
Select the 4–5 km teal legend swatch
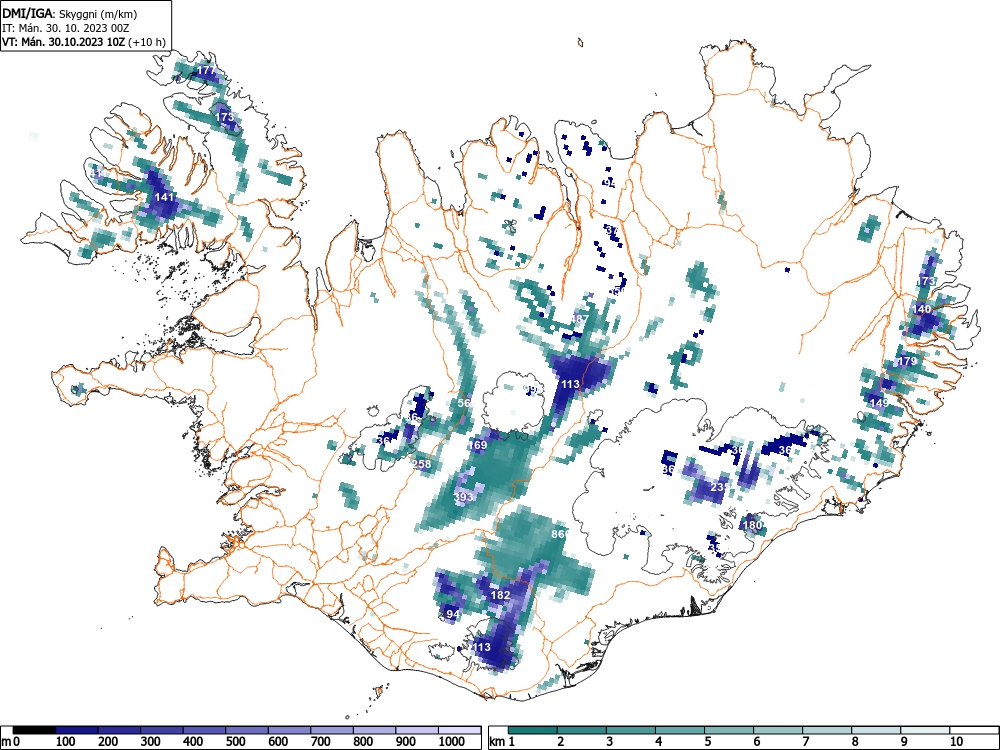point(680,730)
